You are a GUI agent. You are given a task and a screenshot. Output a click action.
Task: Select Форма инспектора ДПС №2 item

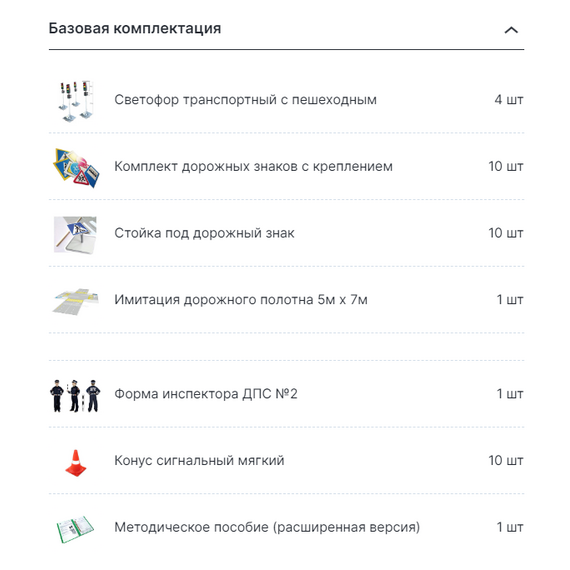[x=206, y=394]
